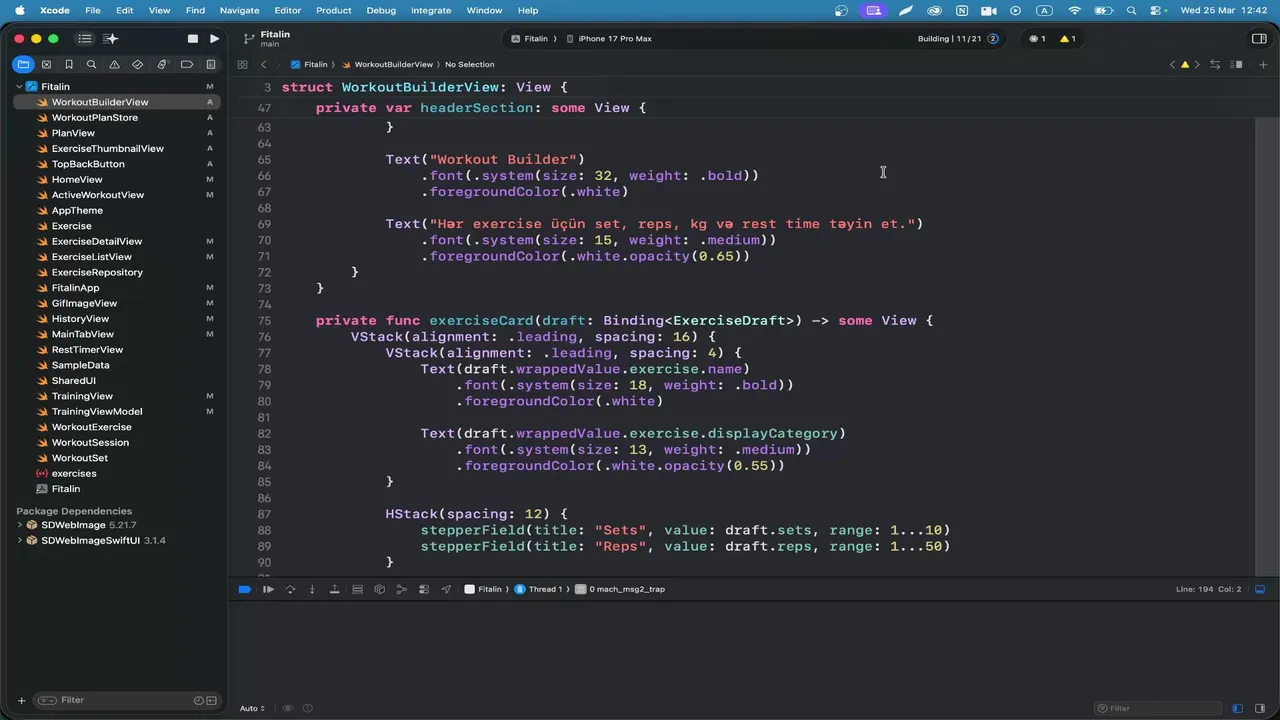Select the ExerciseThumbnailView file
The width and height of the screenshot is (1280, 720).
pos(107,148)
